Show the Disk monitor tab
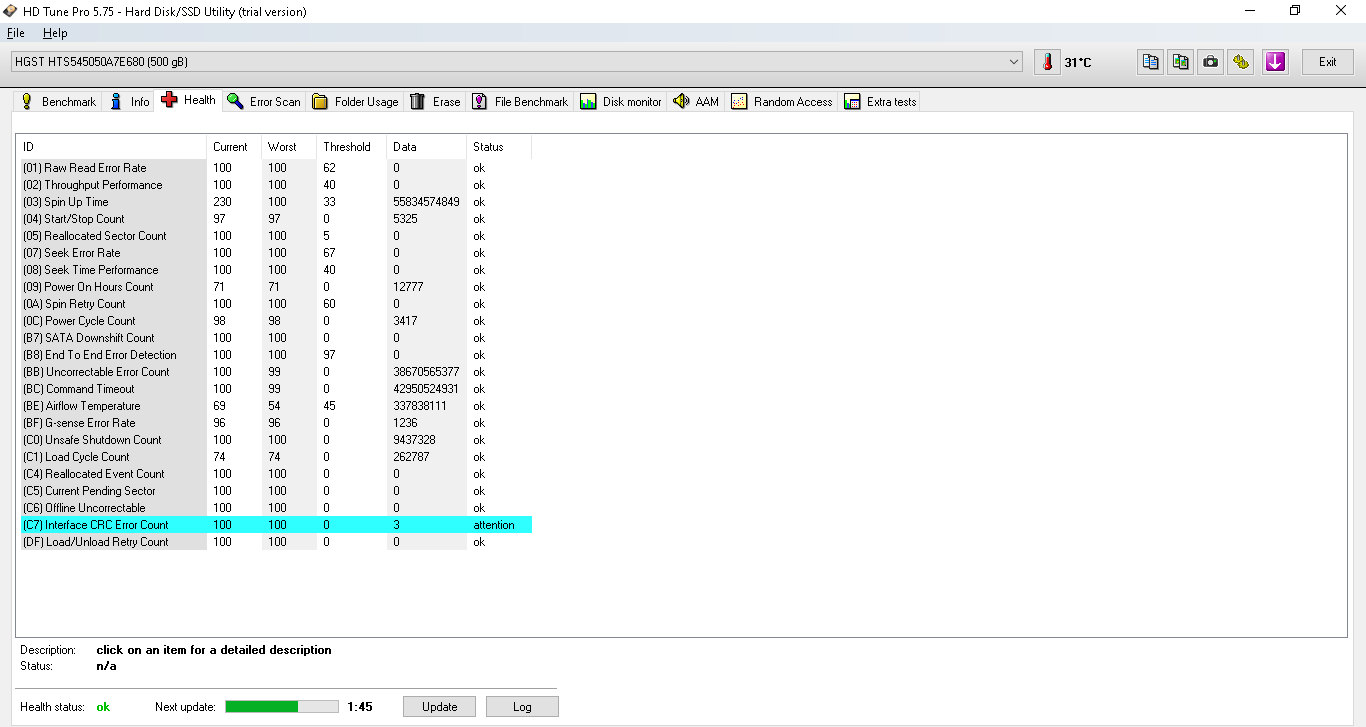Screen dimensions: 1366x727 point(621,102)
